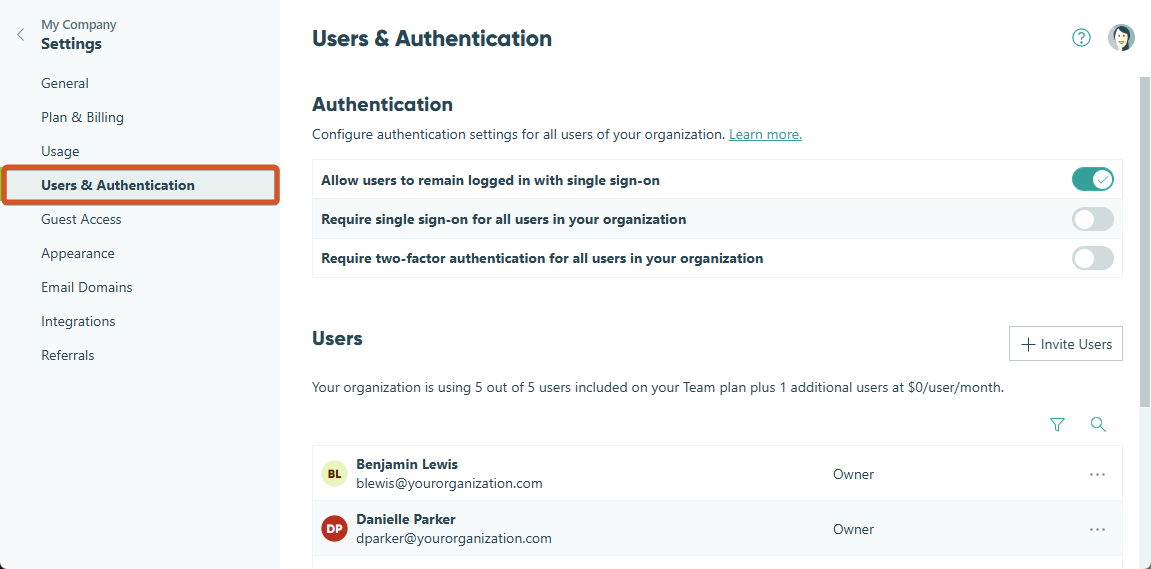This screenshot has height=569, width=1151.
Task: Open the help question mark icon
Action: (x=1081, y=37)
